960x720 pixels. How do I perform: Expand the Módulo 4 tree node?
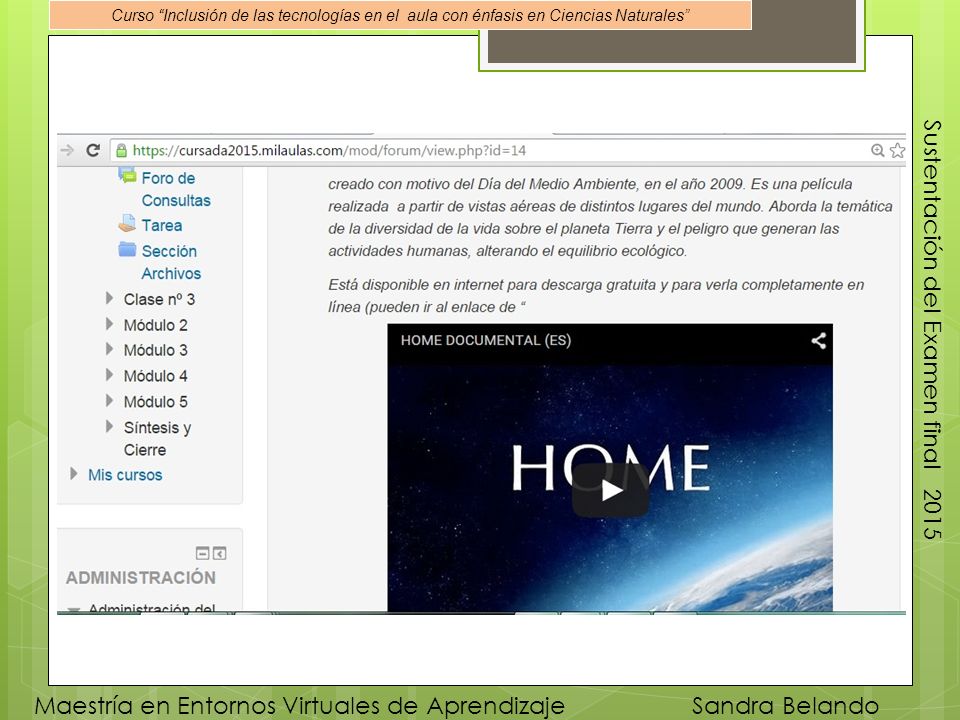coord(109,375)
